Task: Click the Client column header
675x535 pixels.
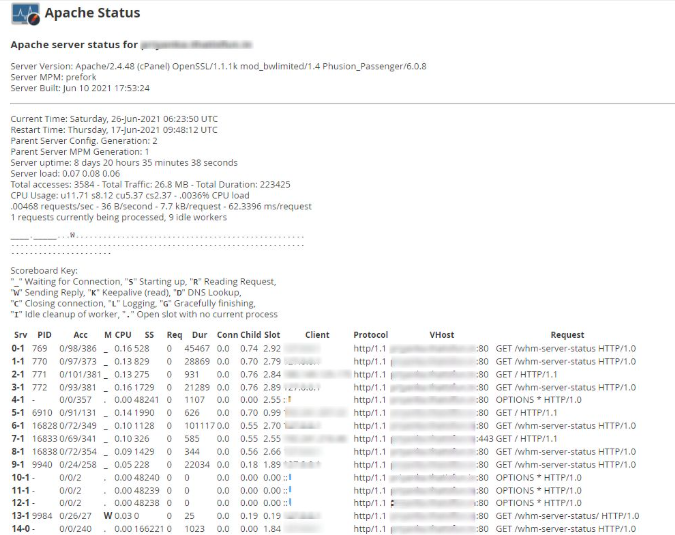Action: tap(317, 335)
